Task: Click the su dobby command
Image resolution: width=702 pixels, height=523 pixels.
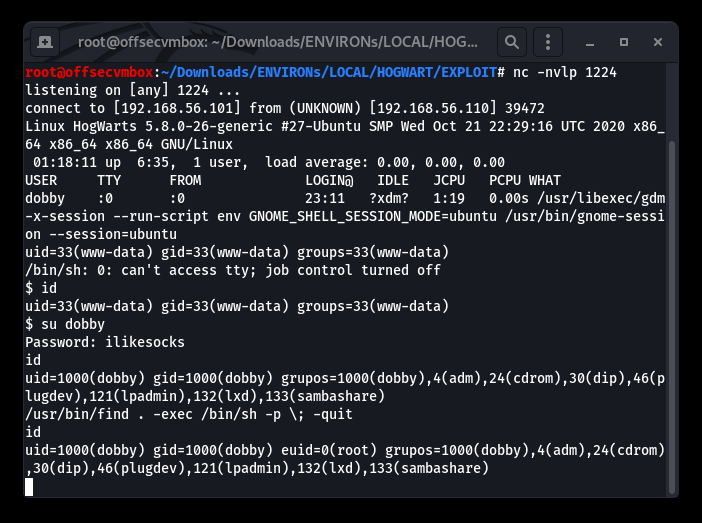Action: (x=73, y=324)
